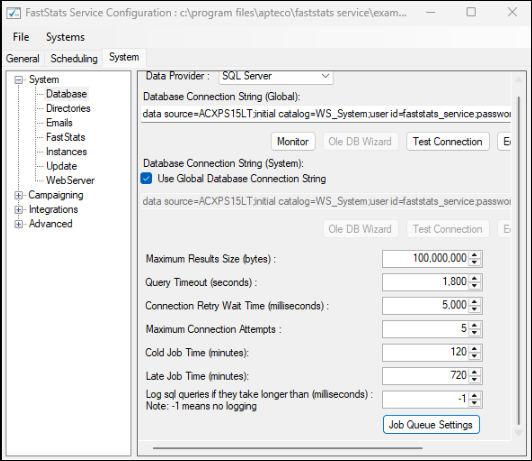This screenshot has height=461, width=532.
Task: Collapse the System tree node
Action: 19,80
